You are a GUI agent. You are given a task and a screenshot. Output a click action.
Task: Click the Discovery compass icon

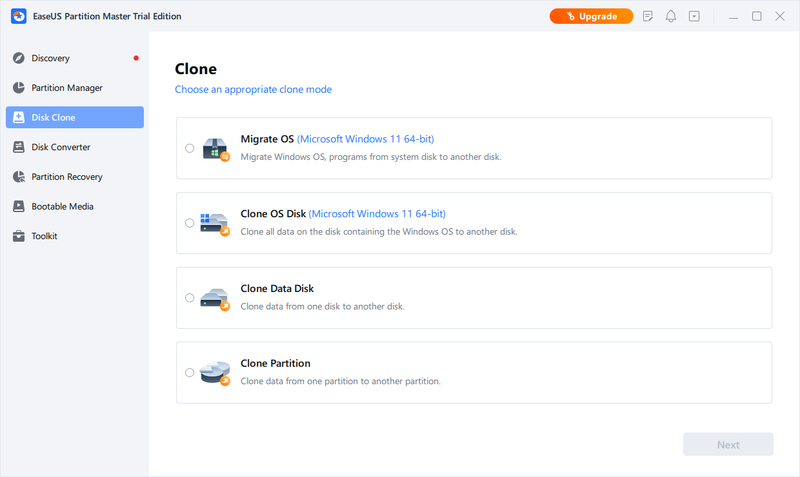pos(18,58)
